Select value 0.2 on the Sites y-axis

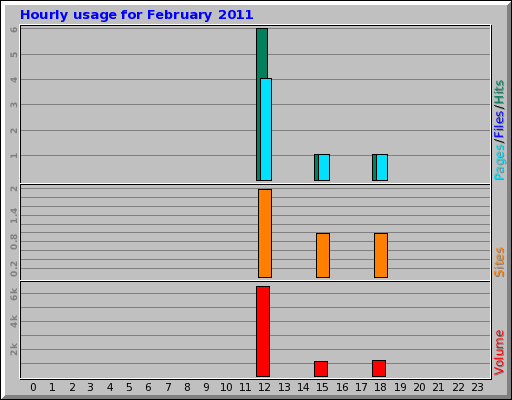point(14,269)
